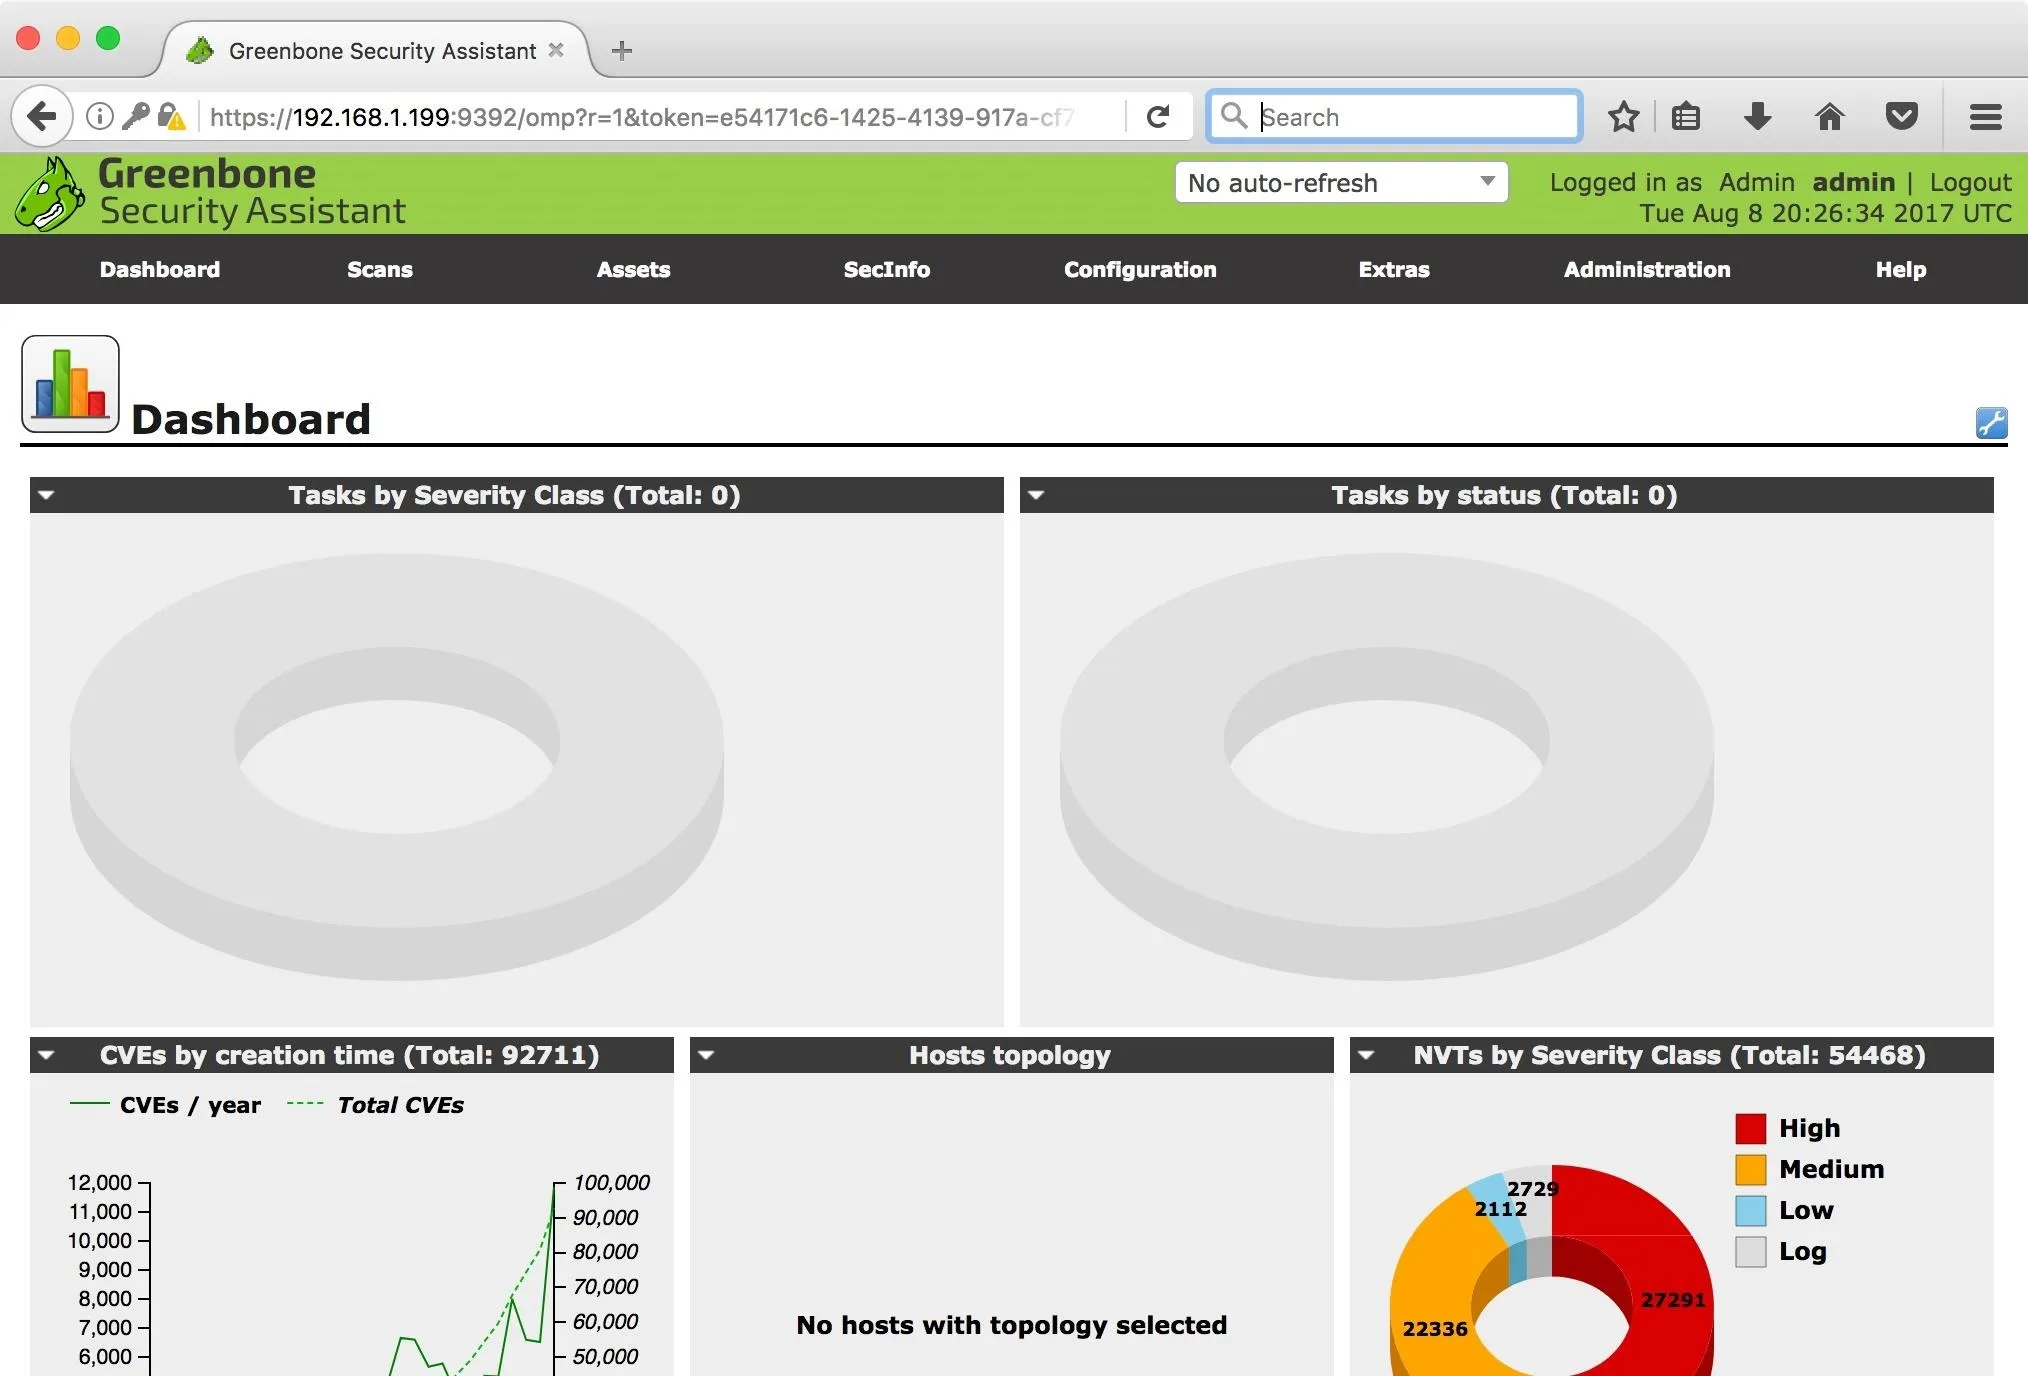
Task: Click the red High segment labeled 27291
Action: [x=1672, y=1300]
